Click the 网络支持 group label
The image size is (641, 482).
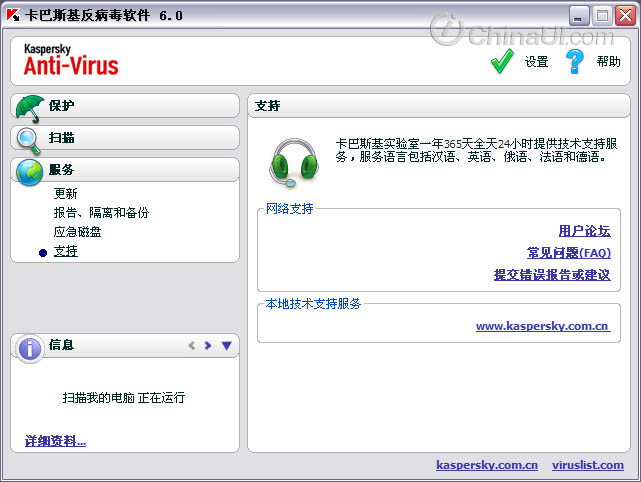pyautogui.click(x=289, y=208)
